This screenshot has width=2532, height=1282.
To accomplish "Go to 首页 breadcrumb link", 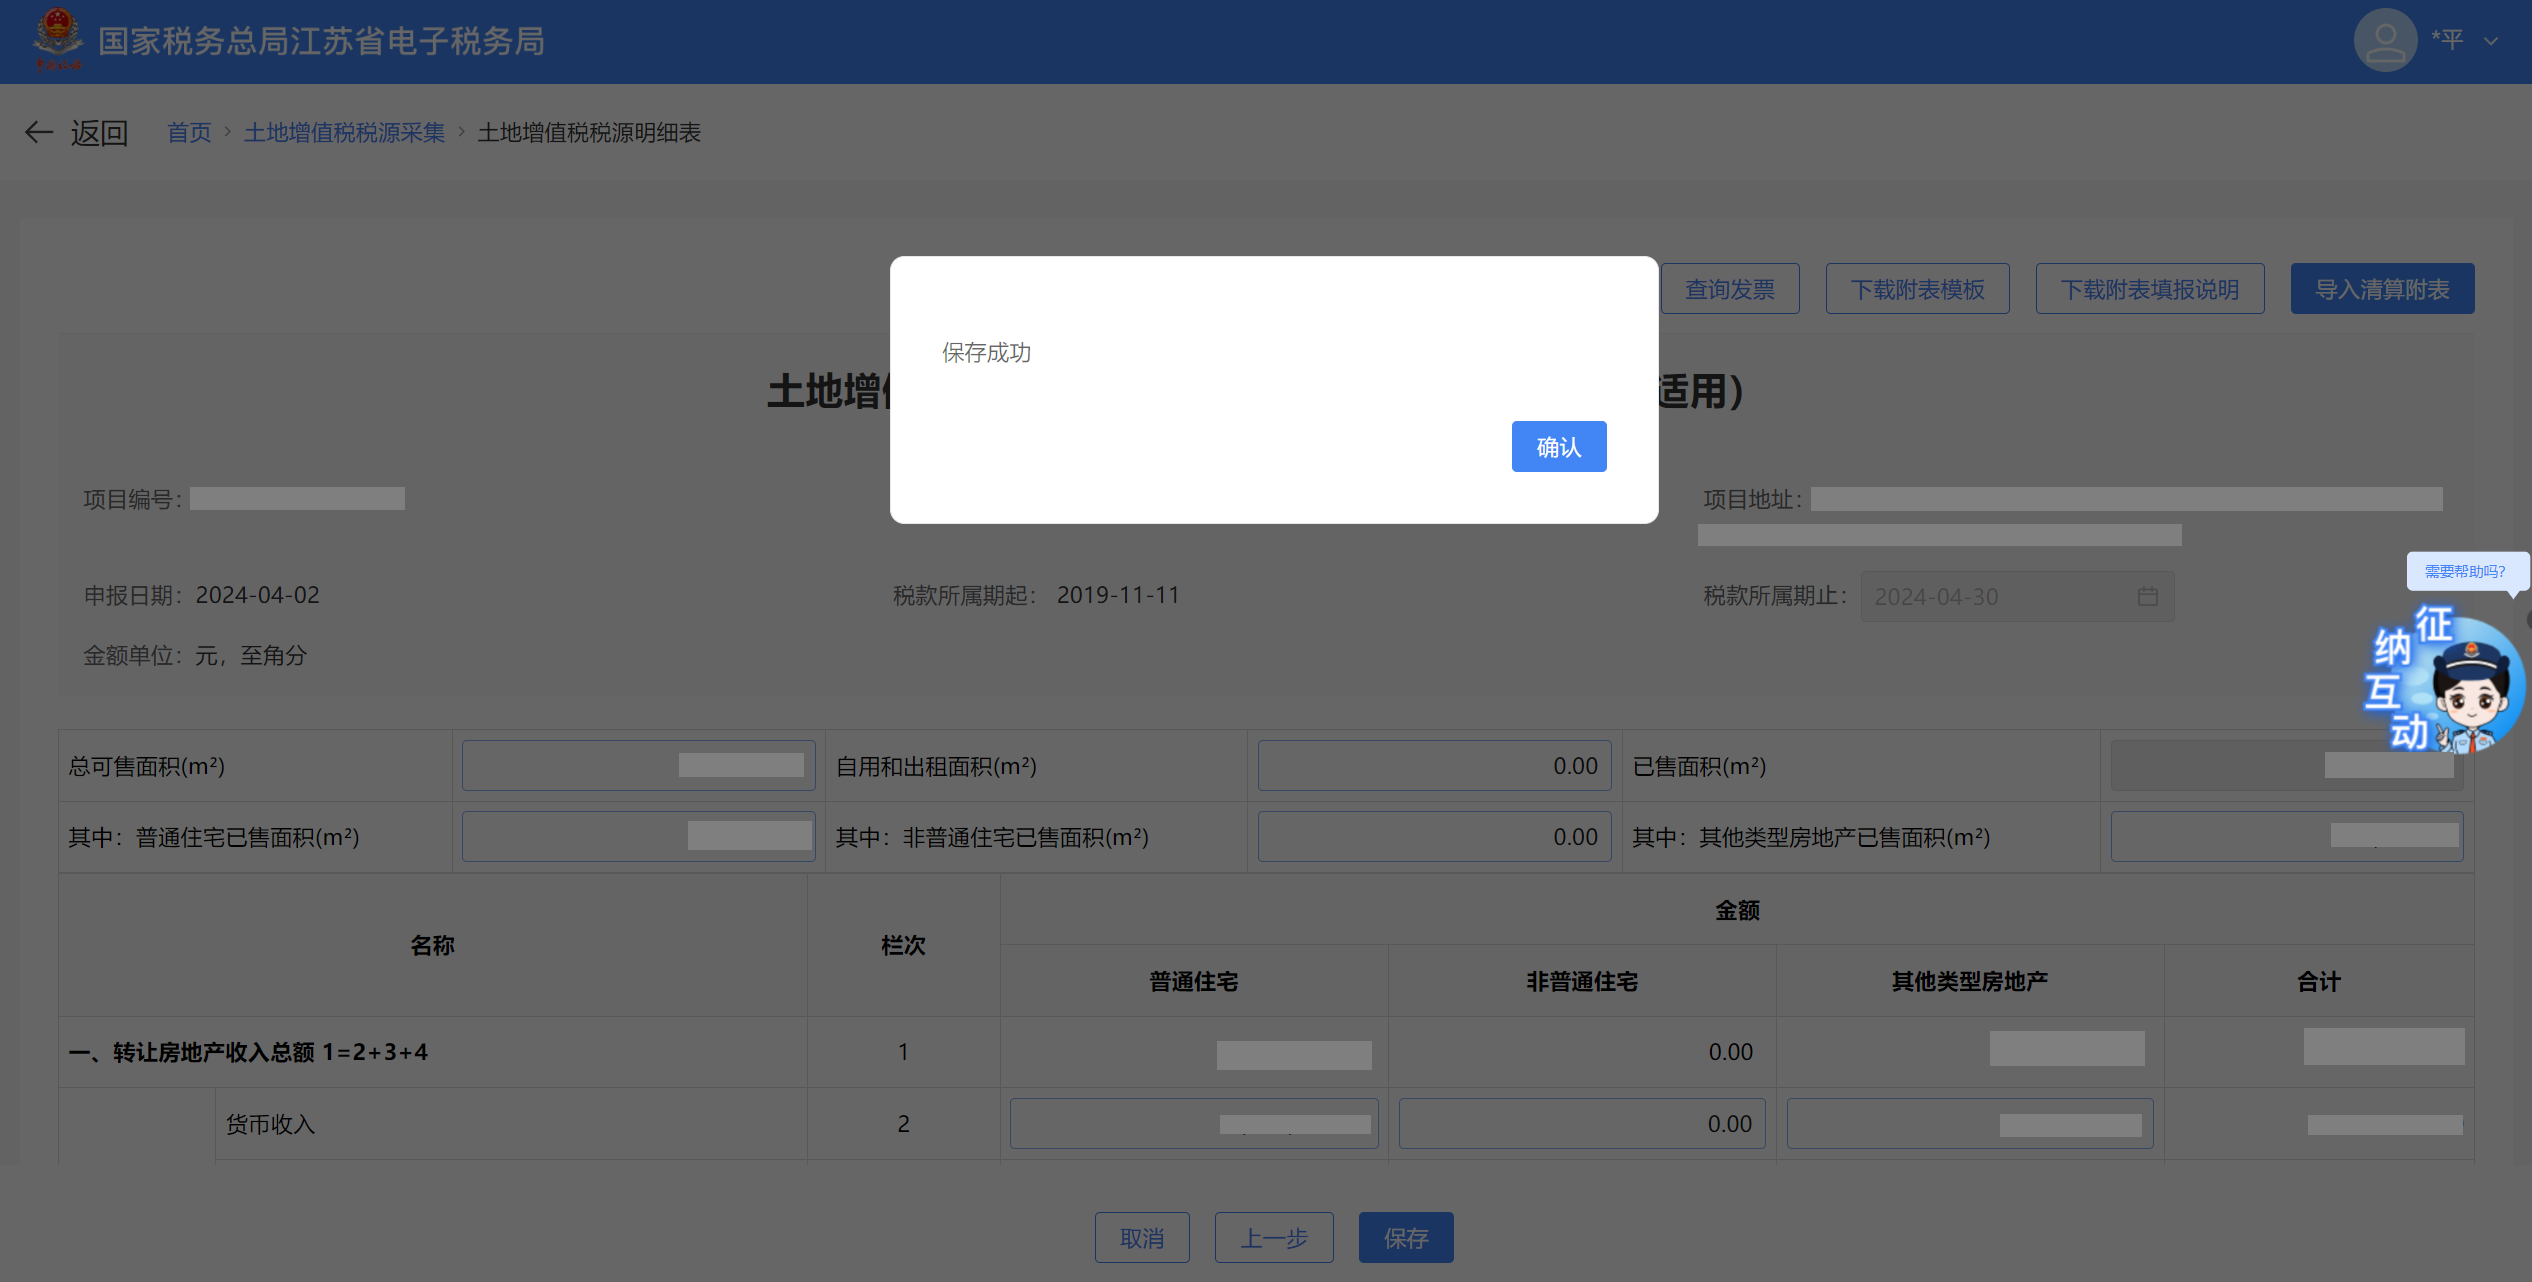I will 189,132.
